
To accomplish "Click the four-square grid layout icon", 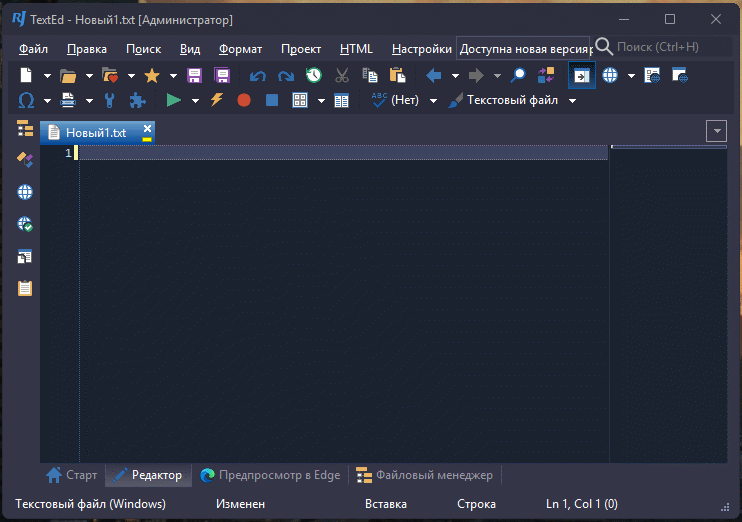I will coord(300,100).
